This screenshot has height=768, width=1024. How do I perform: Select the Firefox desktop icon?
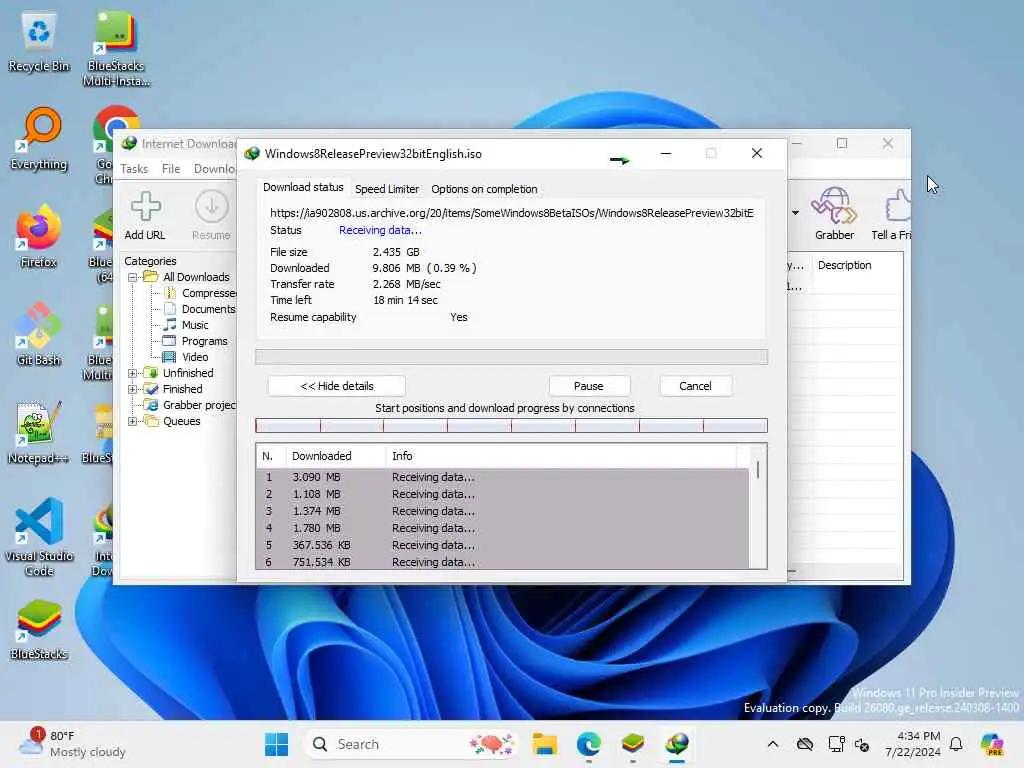[x=39, y=236]
